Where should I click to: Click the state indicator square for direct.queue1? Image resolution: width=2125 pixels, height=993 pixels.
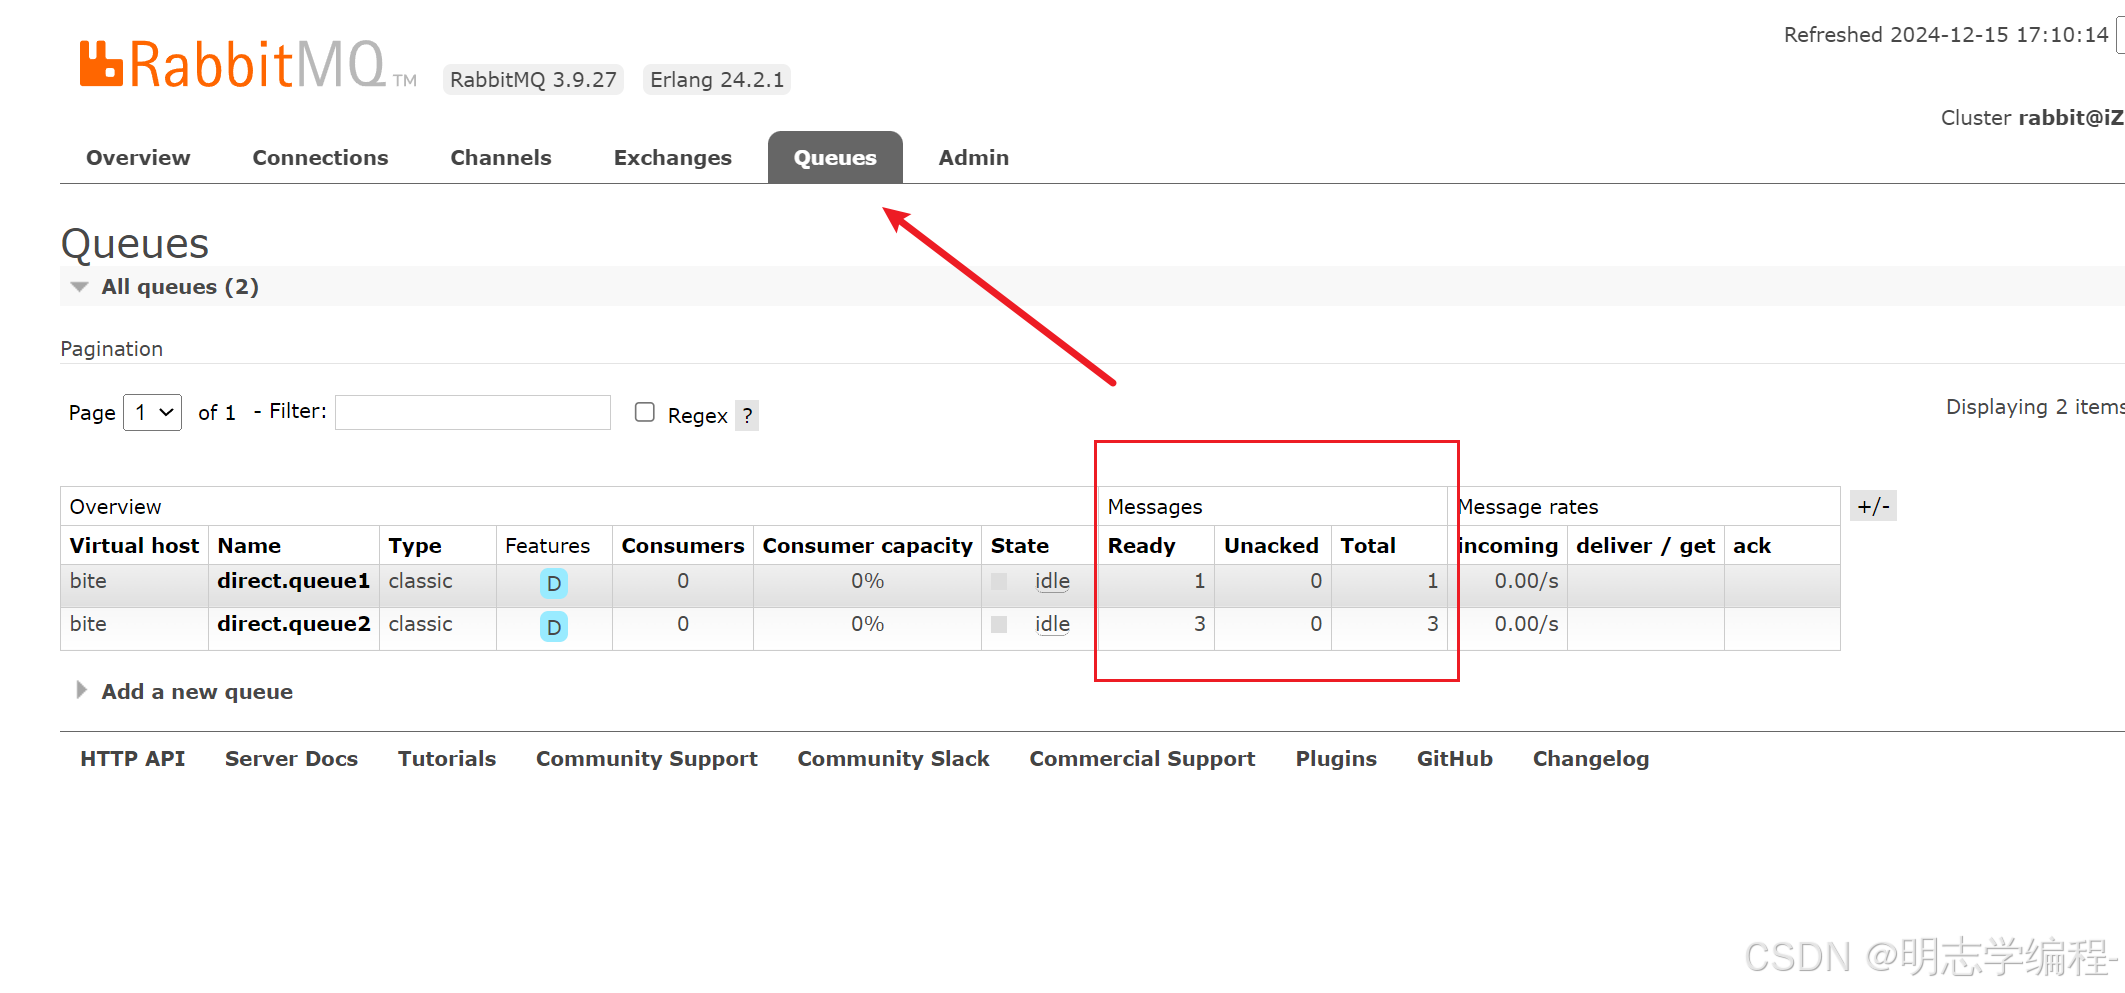999,581
